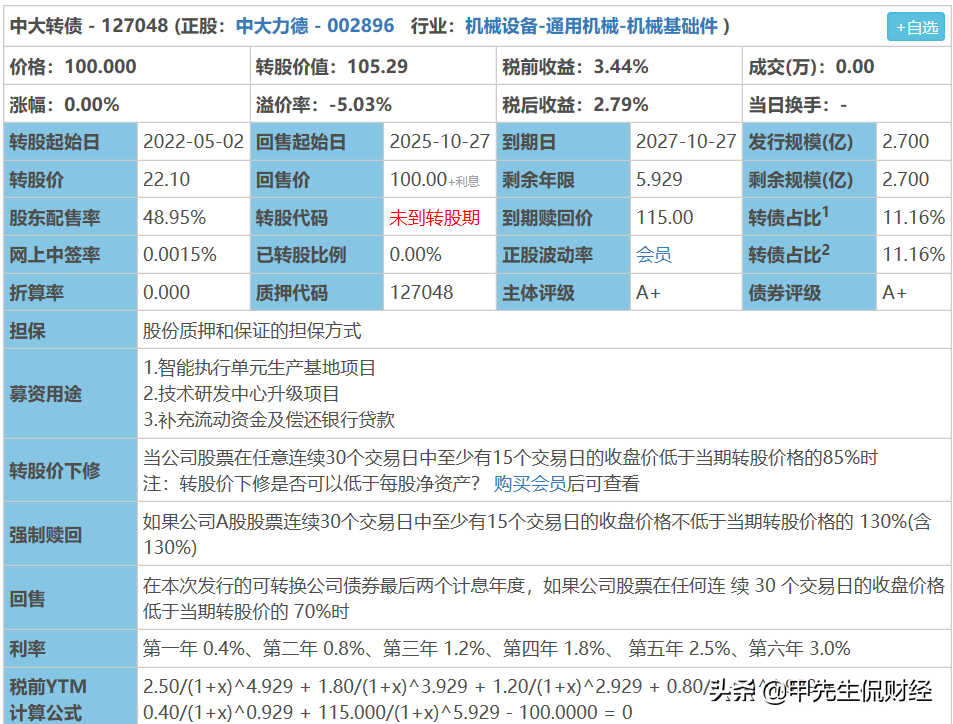Click the 回售 row header
Screen dimensions: 953x724
[x=71, y=598]
